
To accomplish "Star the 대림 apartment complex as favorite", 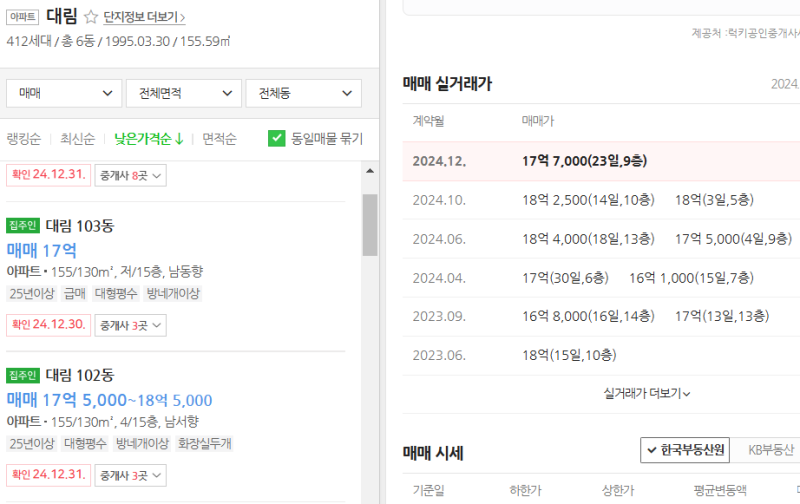I will 91,17.
